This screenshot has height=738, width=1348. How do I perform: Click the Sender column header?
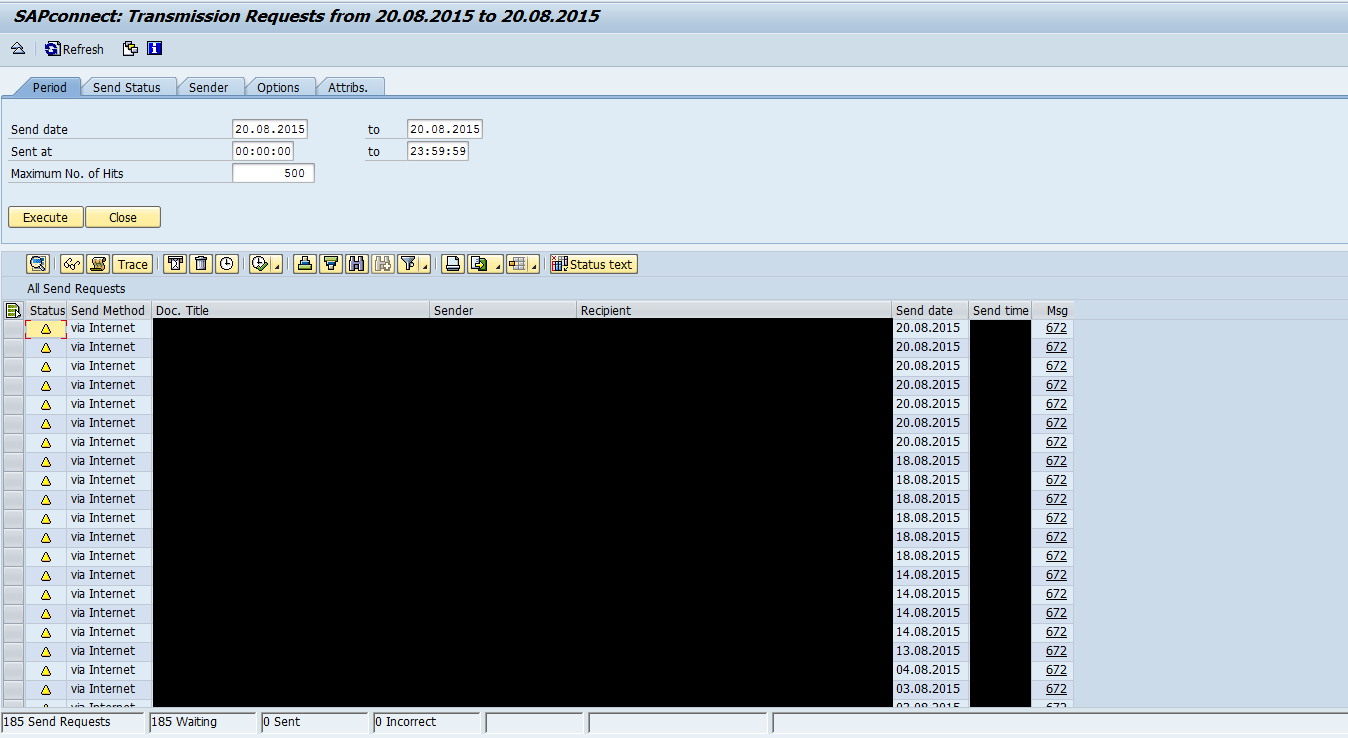pos(503,310)
